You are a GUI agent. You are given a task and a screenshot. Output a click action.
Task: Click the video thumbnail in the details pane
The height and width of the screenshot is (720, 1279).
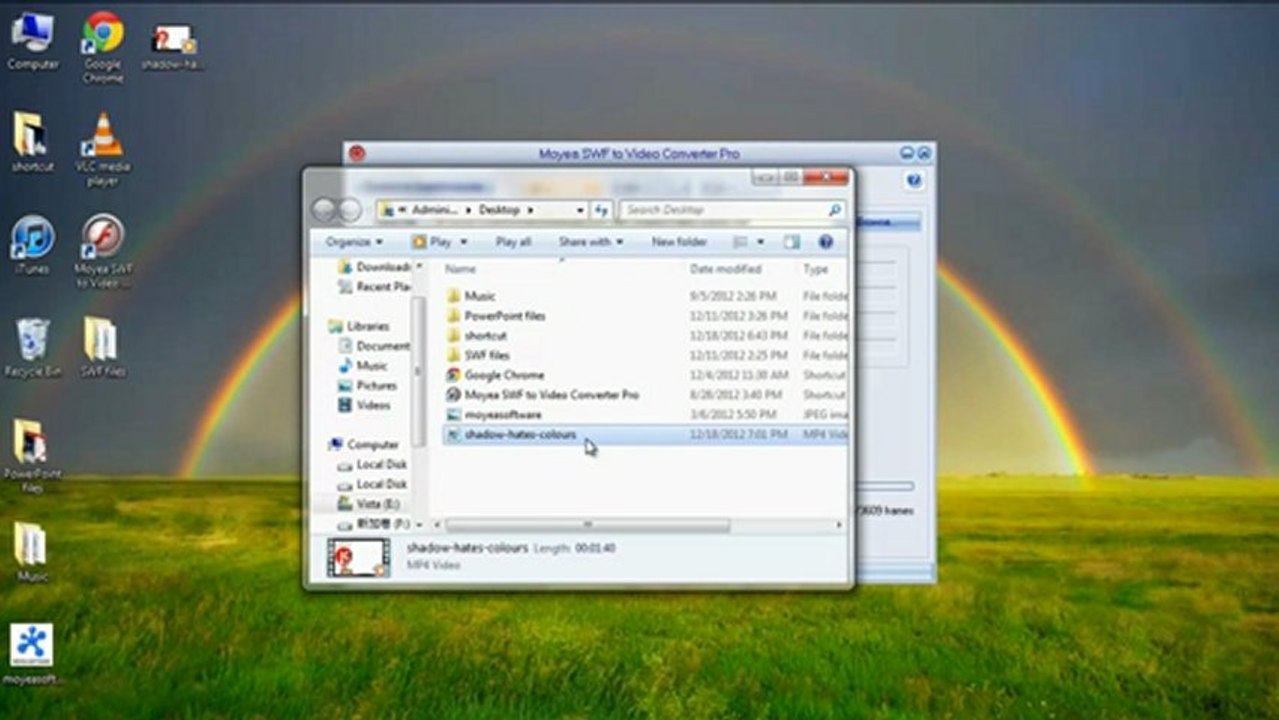pos(358,558)
